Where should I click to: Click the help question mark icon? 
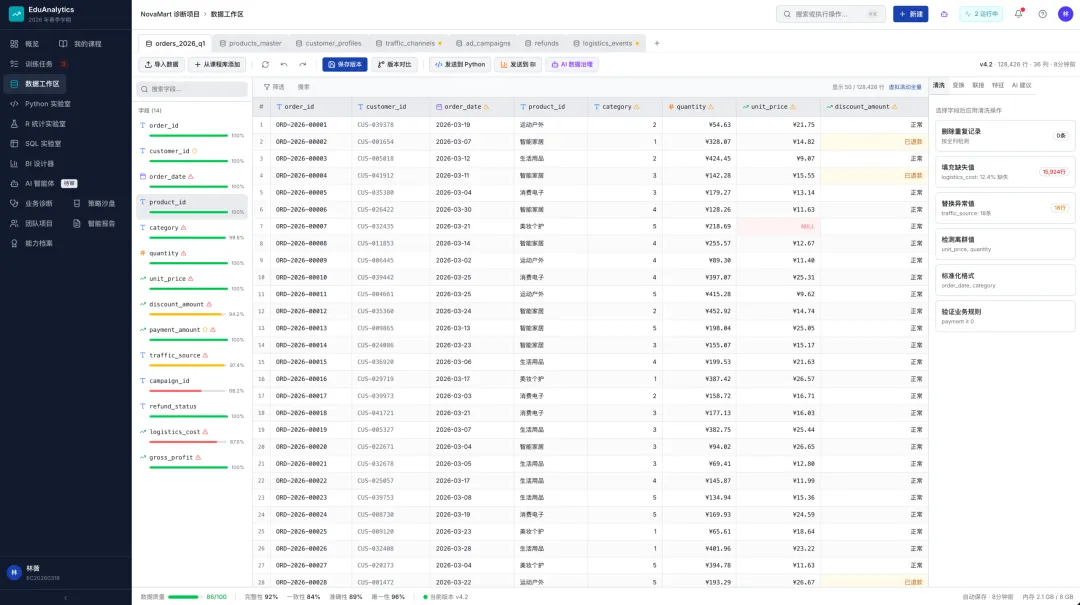click(1042, 14)
